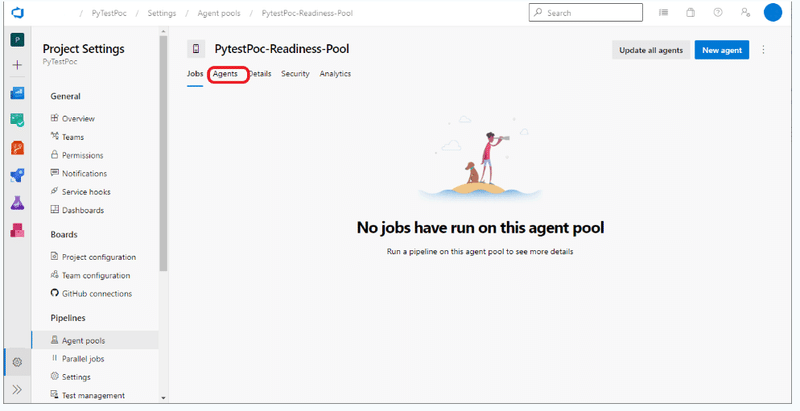Viewport: 800px width, 411px height.
Task: Click the Project Settings heading
Action: pos(84,49)
